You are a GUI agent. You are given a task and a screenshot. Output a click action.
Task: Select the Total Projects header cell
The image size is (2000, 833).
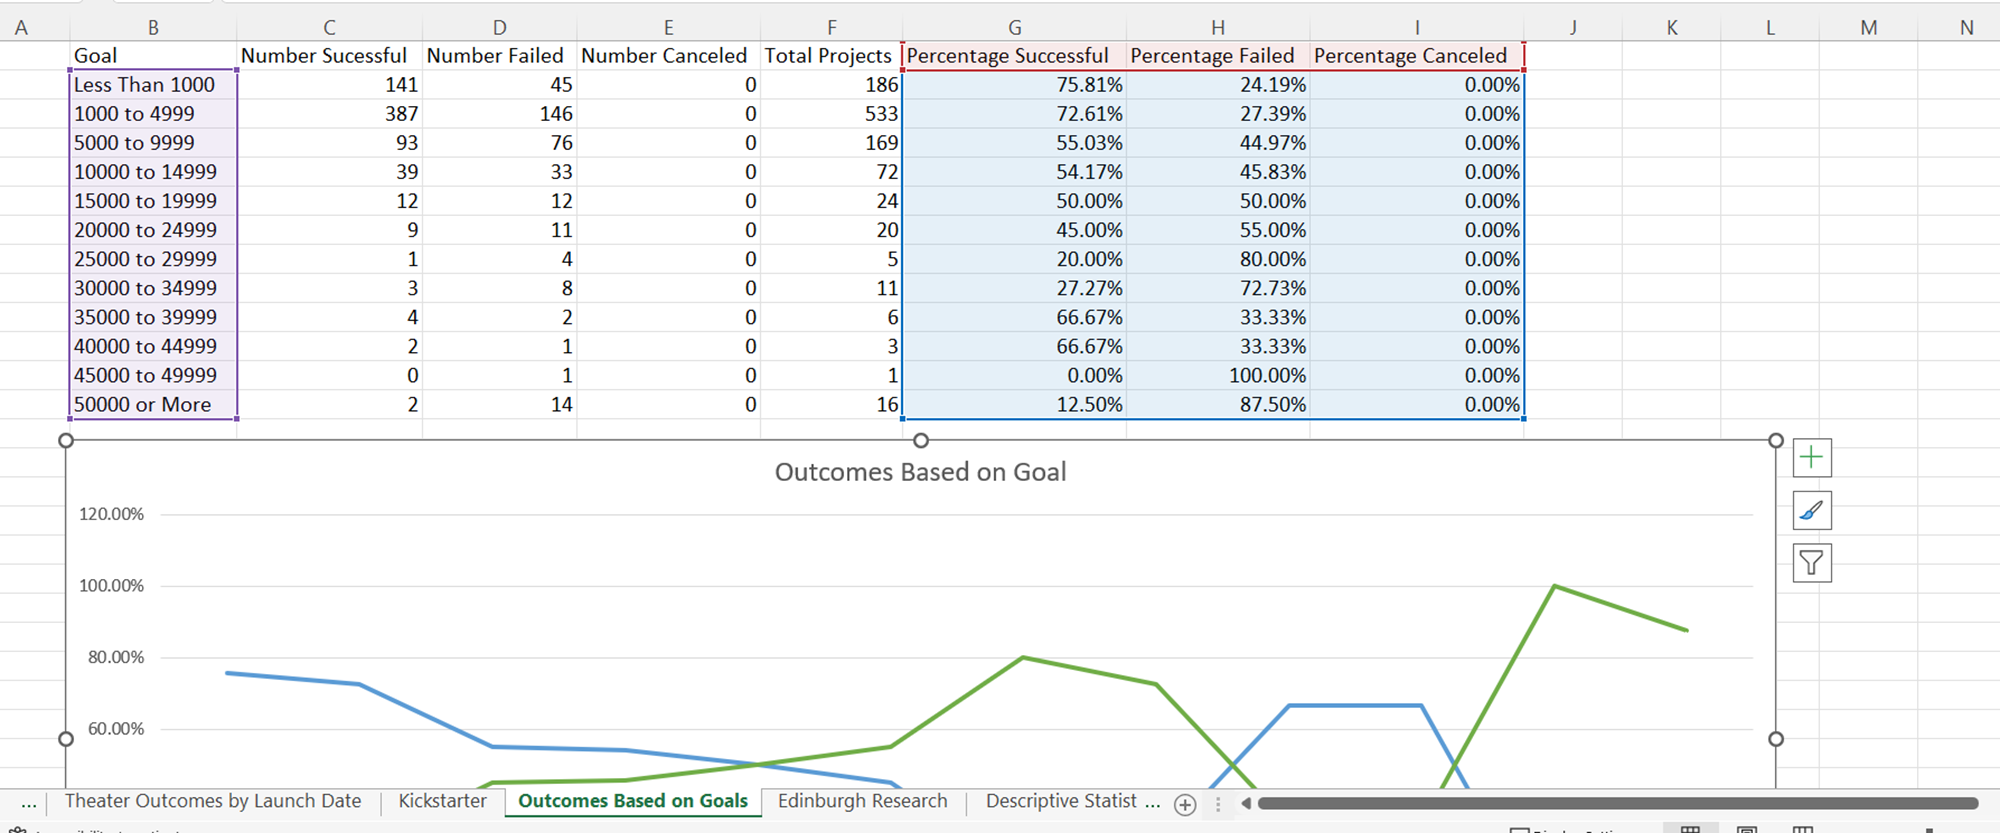[x=831, y=56]
